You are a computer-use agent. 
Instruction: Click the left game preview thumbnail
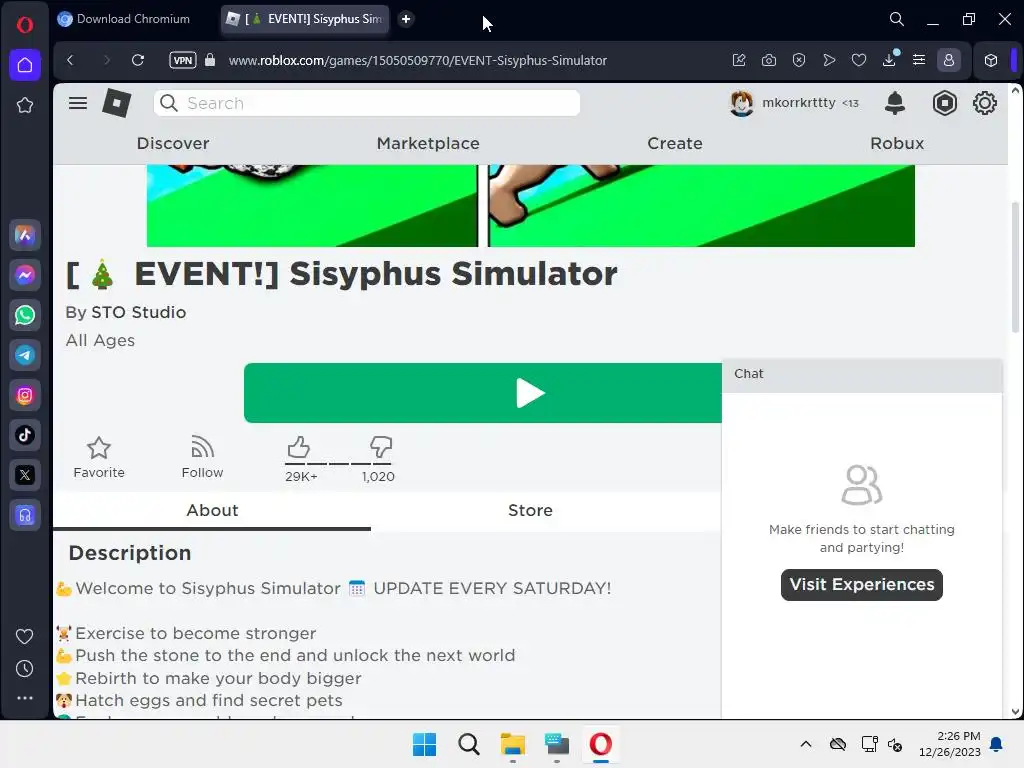click(312, 206)
